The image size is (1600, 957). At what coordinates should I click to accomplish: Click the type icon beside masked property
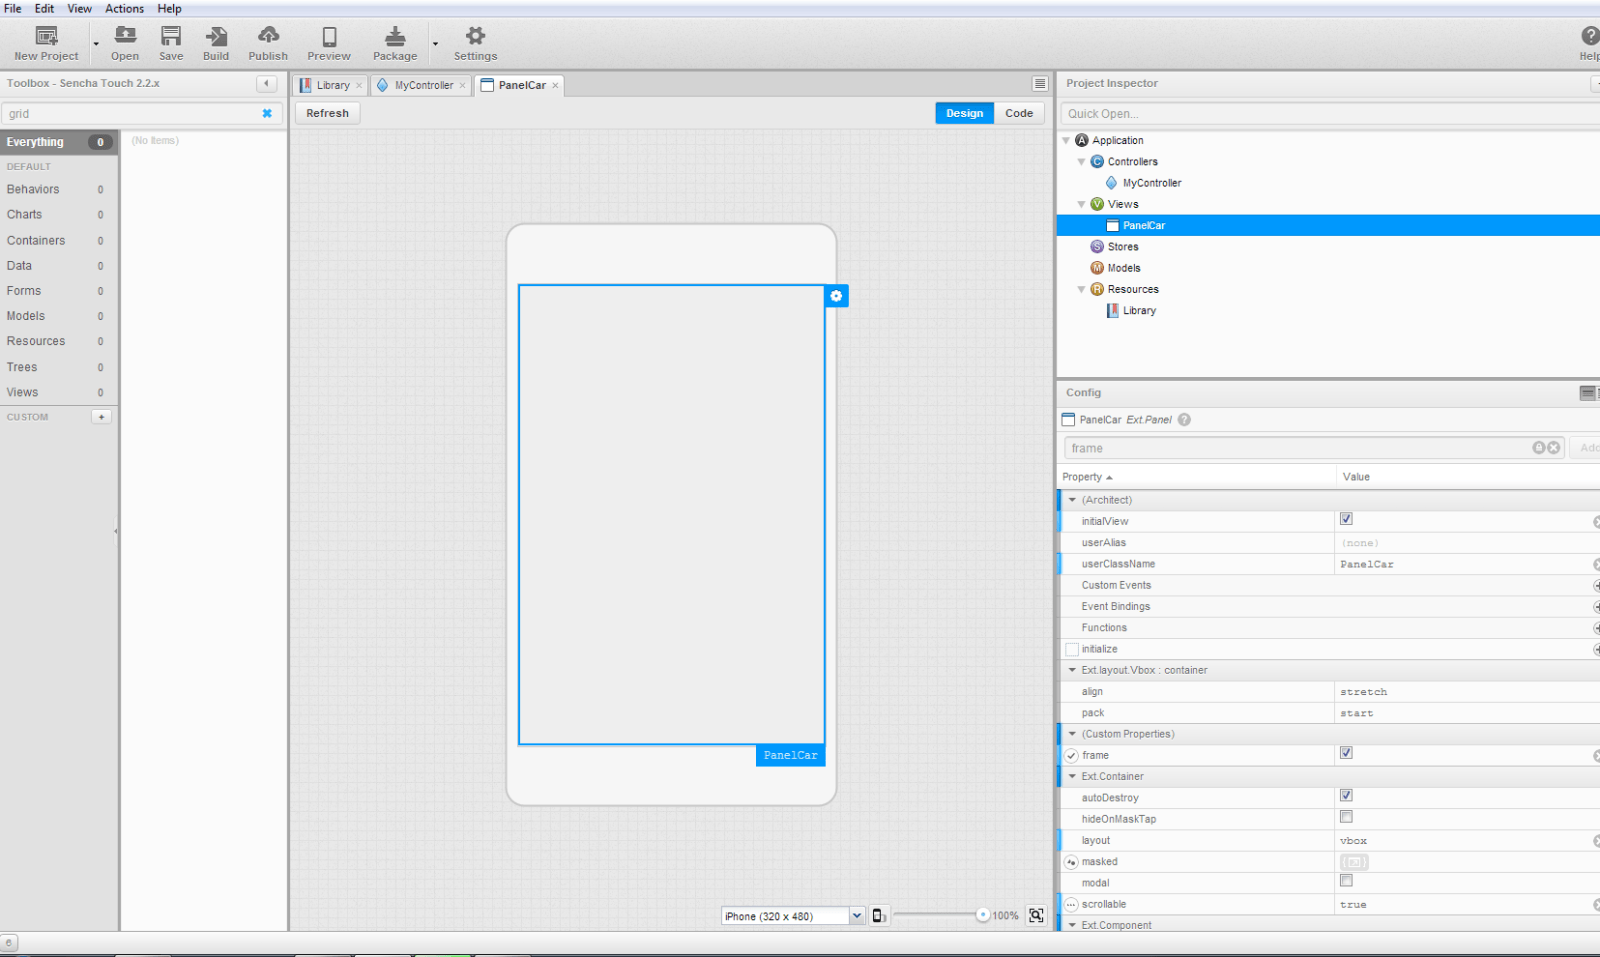coord(1071,862)
